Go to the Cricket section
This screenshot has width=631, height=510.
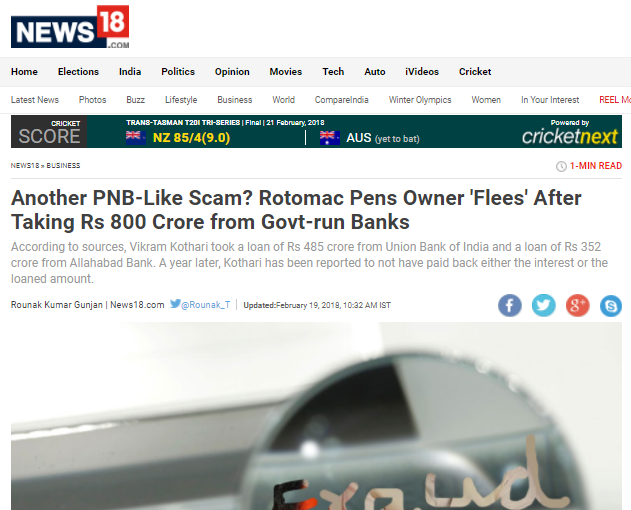tap(475, 72)
